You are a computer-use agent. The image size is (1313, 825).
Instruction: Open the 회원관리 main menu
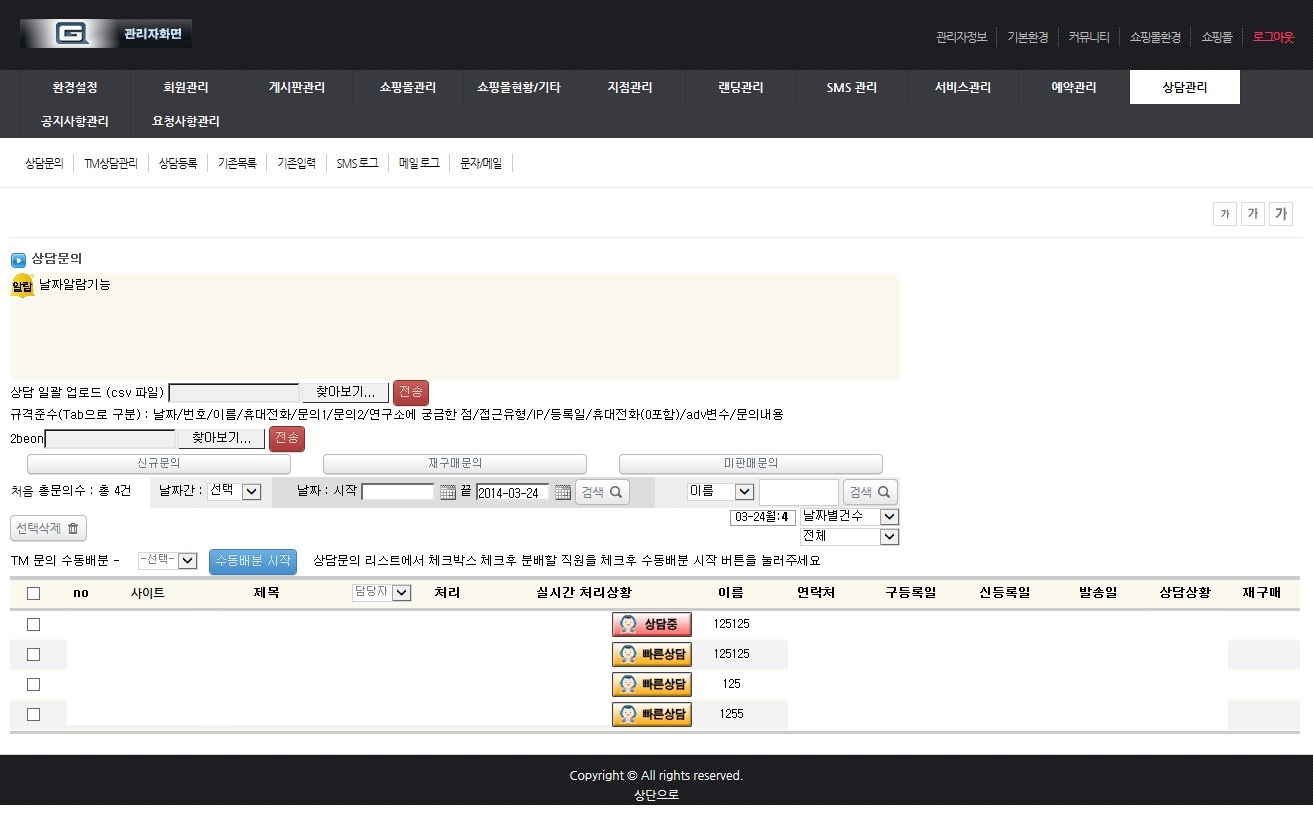pos(186,87)
